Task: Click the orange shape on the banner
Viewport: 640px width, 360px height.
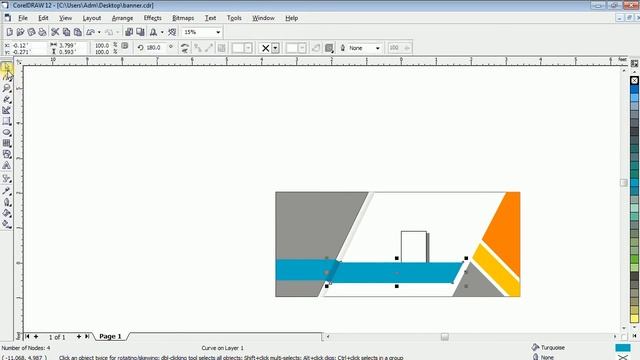Action: pyautogui.click(x=505, y=231)
